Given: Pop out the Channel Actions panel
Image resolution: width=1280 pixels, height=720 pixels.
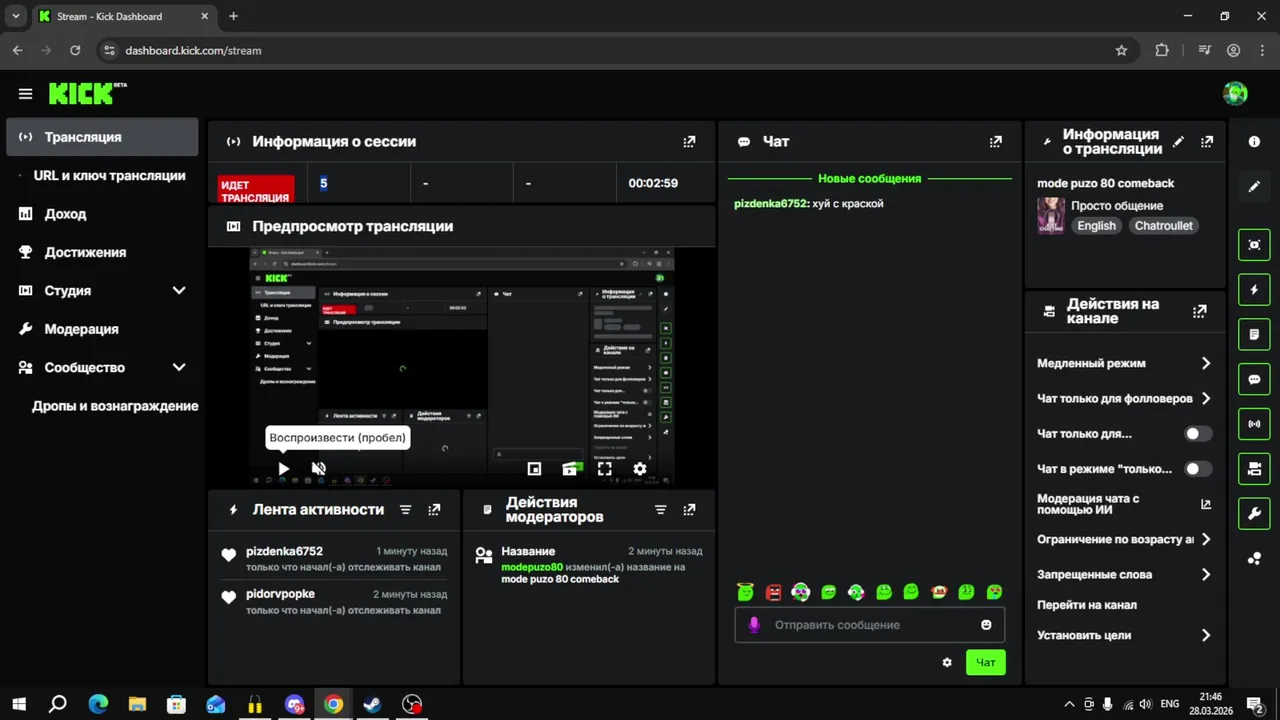Looking at the screenshot, I should (x=1200, y=311).
